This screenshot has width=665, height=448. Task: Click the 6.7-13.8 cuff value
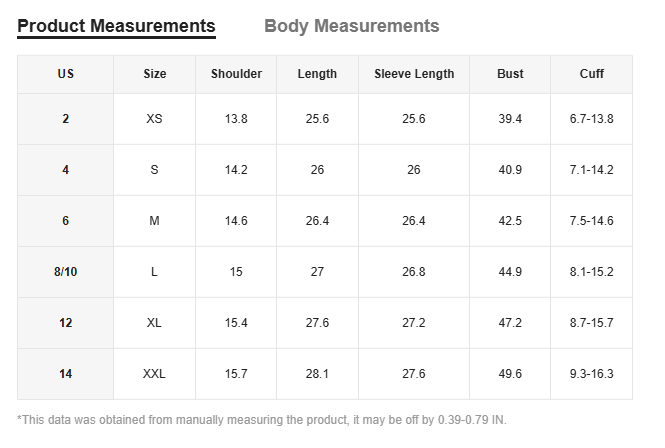(x=591, y=119)
